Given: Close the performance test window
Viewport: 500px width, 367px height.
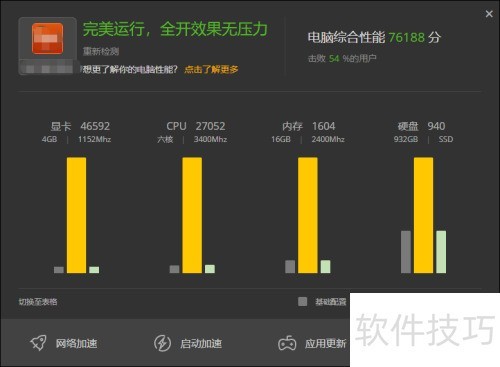Looking at the screenshot, I should (x=489, y=14).
